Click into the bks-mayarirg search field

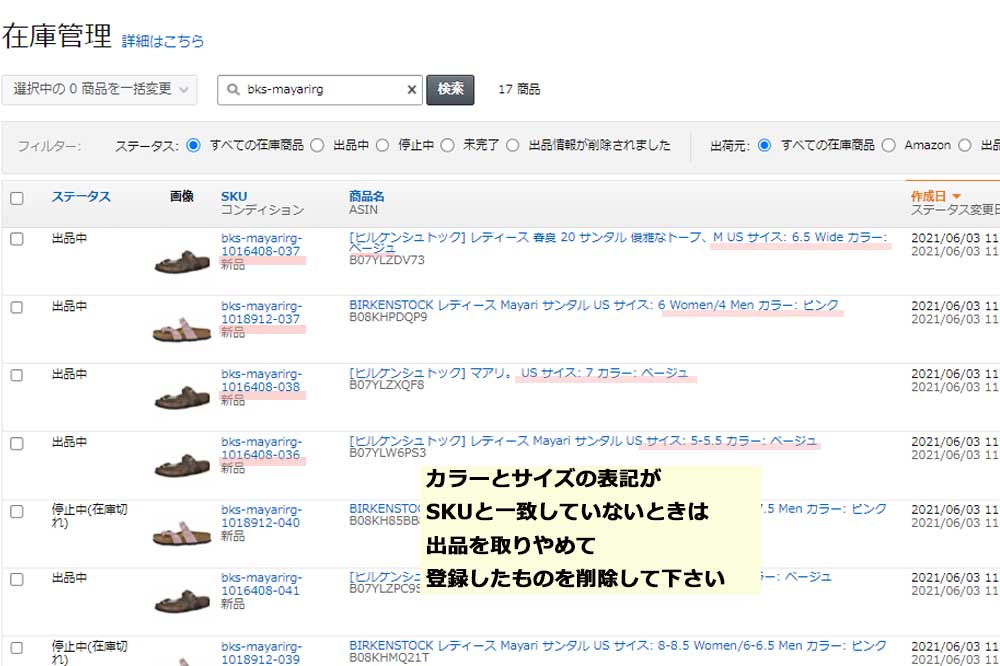(322, 90)
